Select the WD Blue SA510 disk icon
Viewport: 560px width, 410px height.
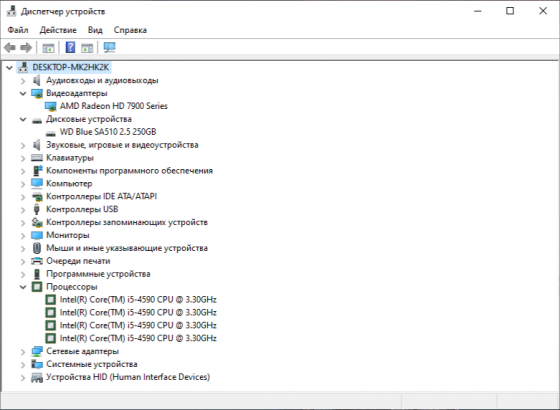point(51,133)
